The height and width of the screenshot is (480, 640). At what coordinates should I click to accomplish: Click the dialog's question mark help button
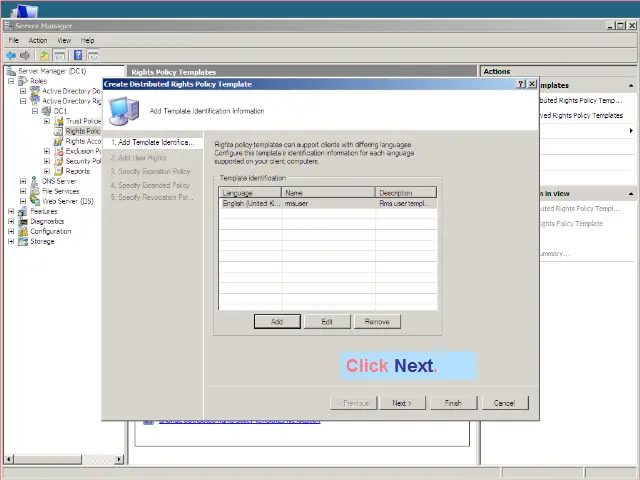point(521,85)
